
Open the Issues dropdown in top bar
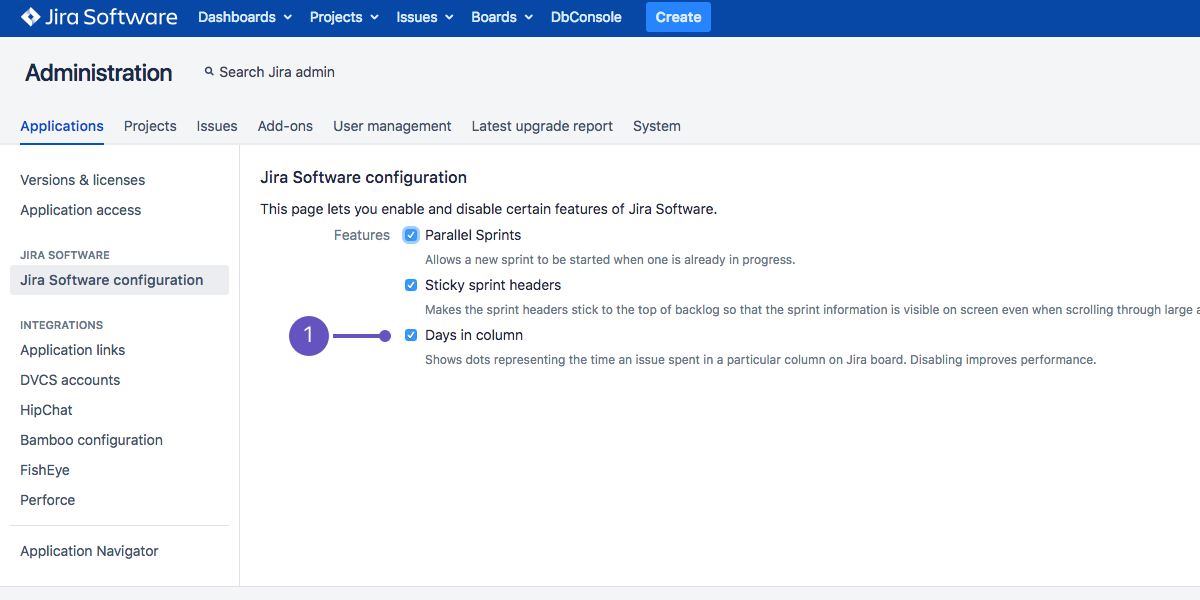click(x=425, y=17)
